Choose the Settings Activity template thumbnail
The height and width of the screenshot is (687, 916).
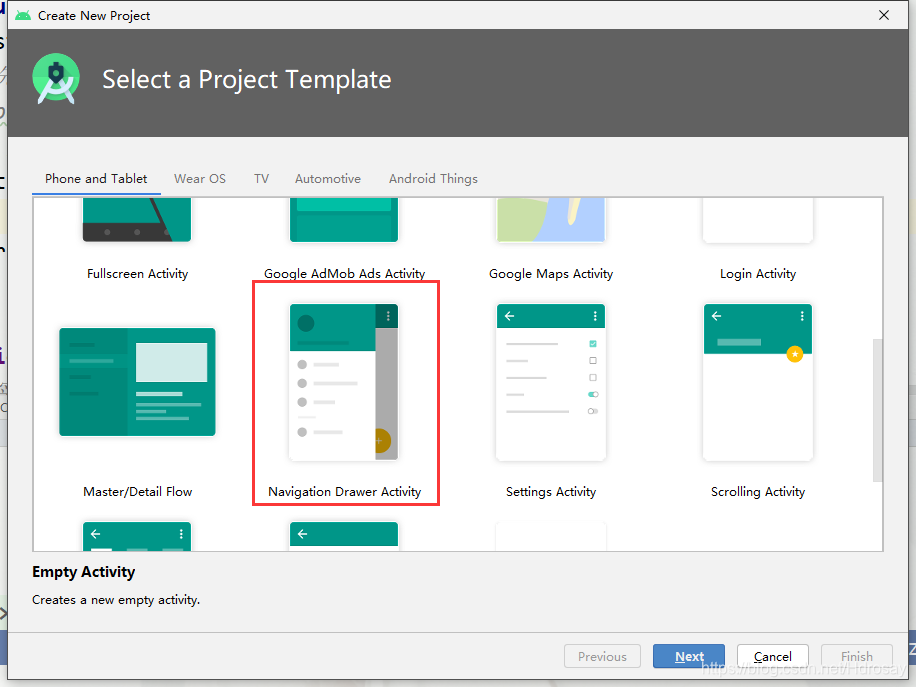pos(551,382)
